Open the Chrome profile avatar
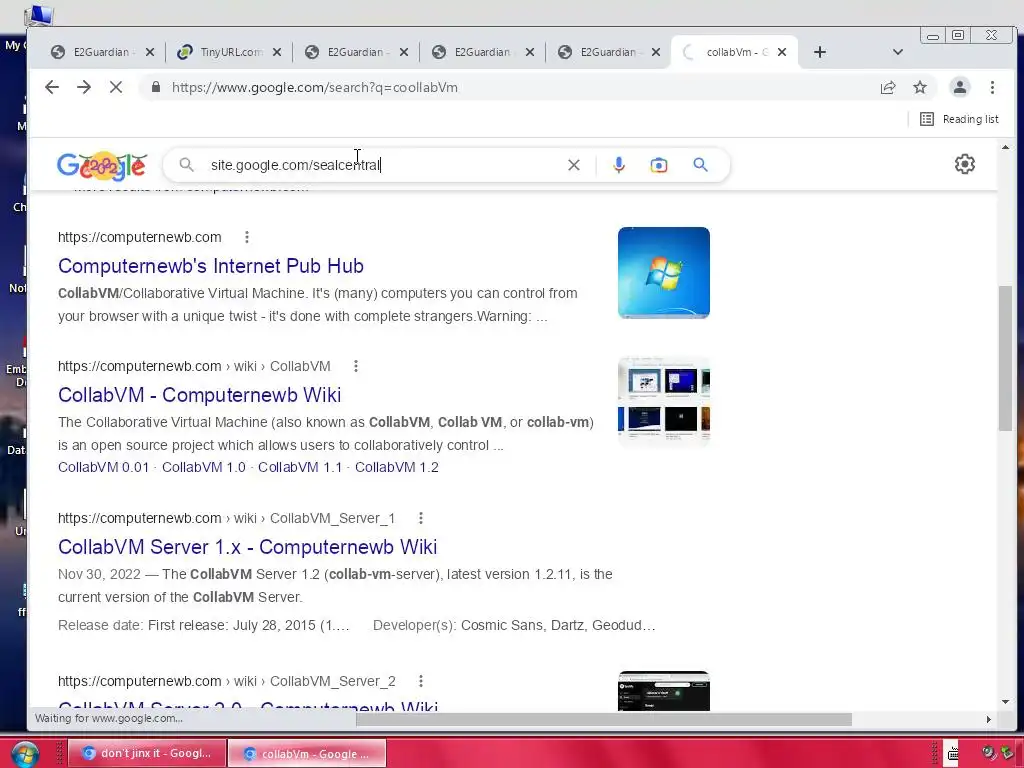 pyautogui.click(x=959, y=87)
